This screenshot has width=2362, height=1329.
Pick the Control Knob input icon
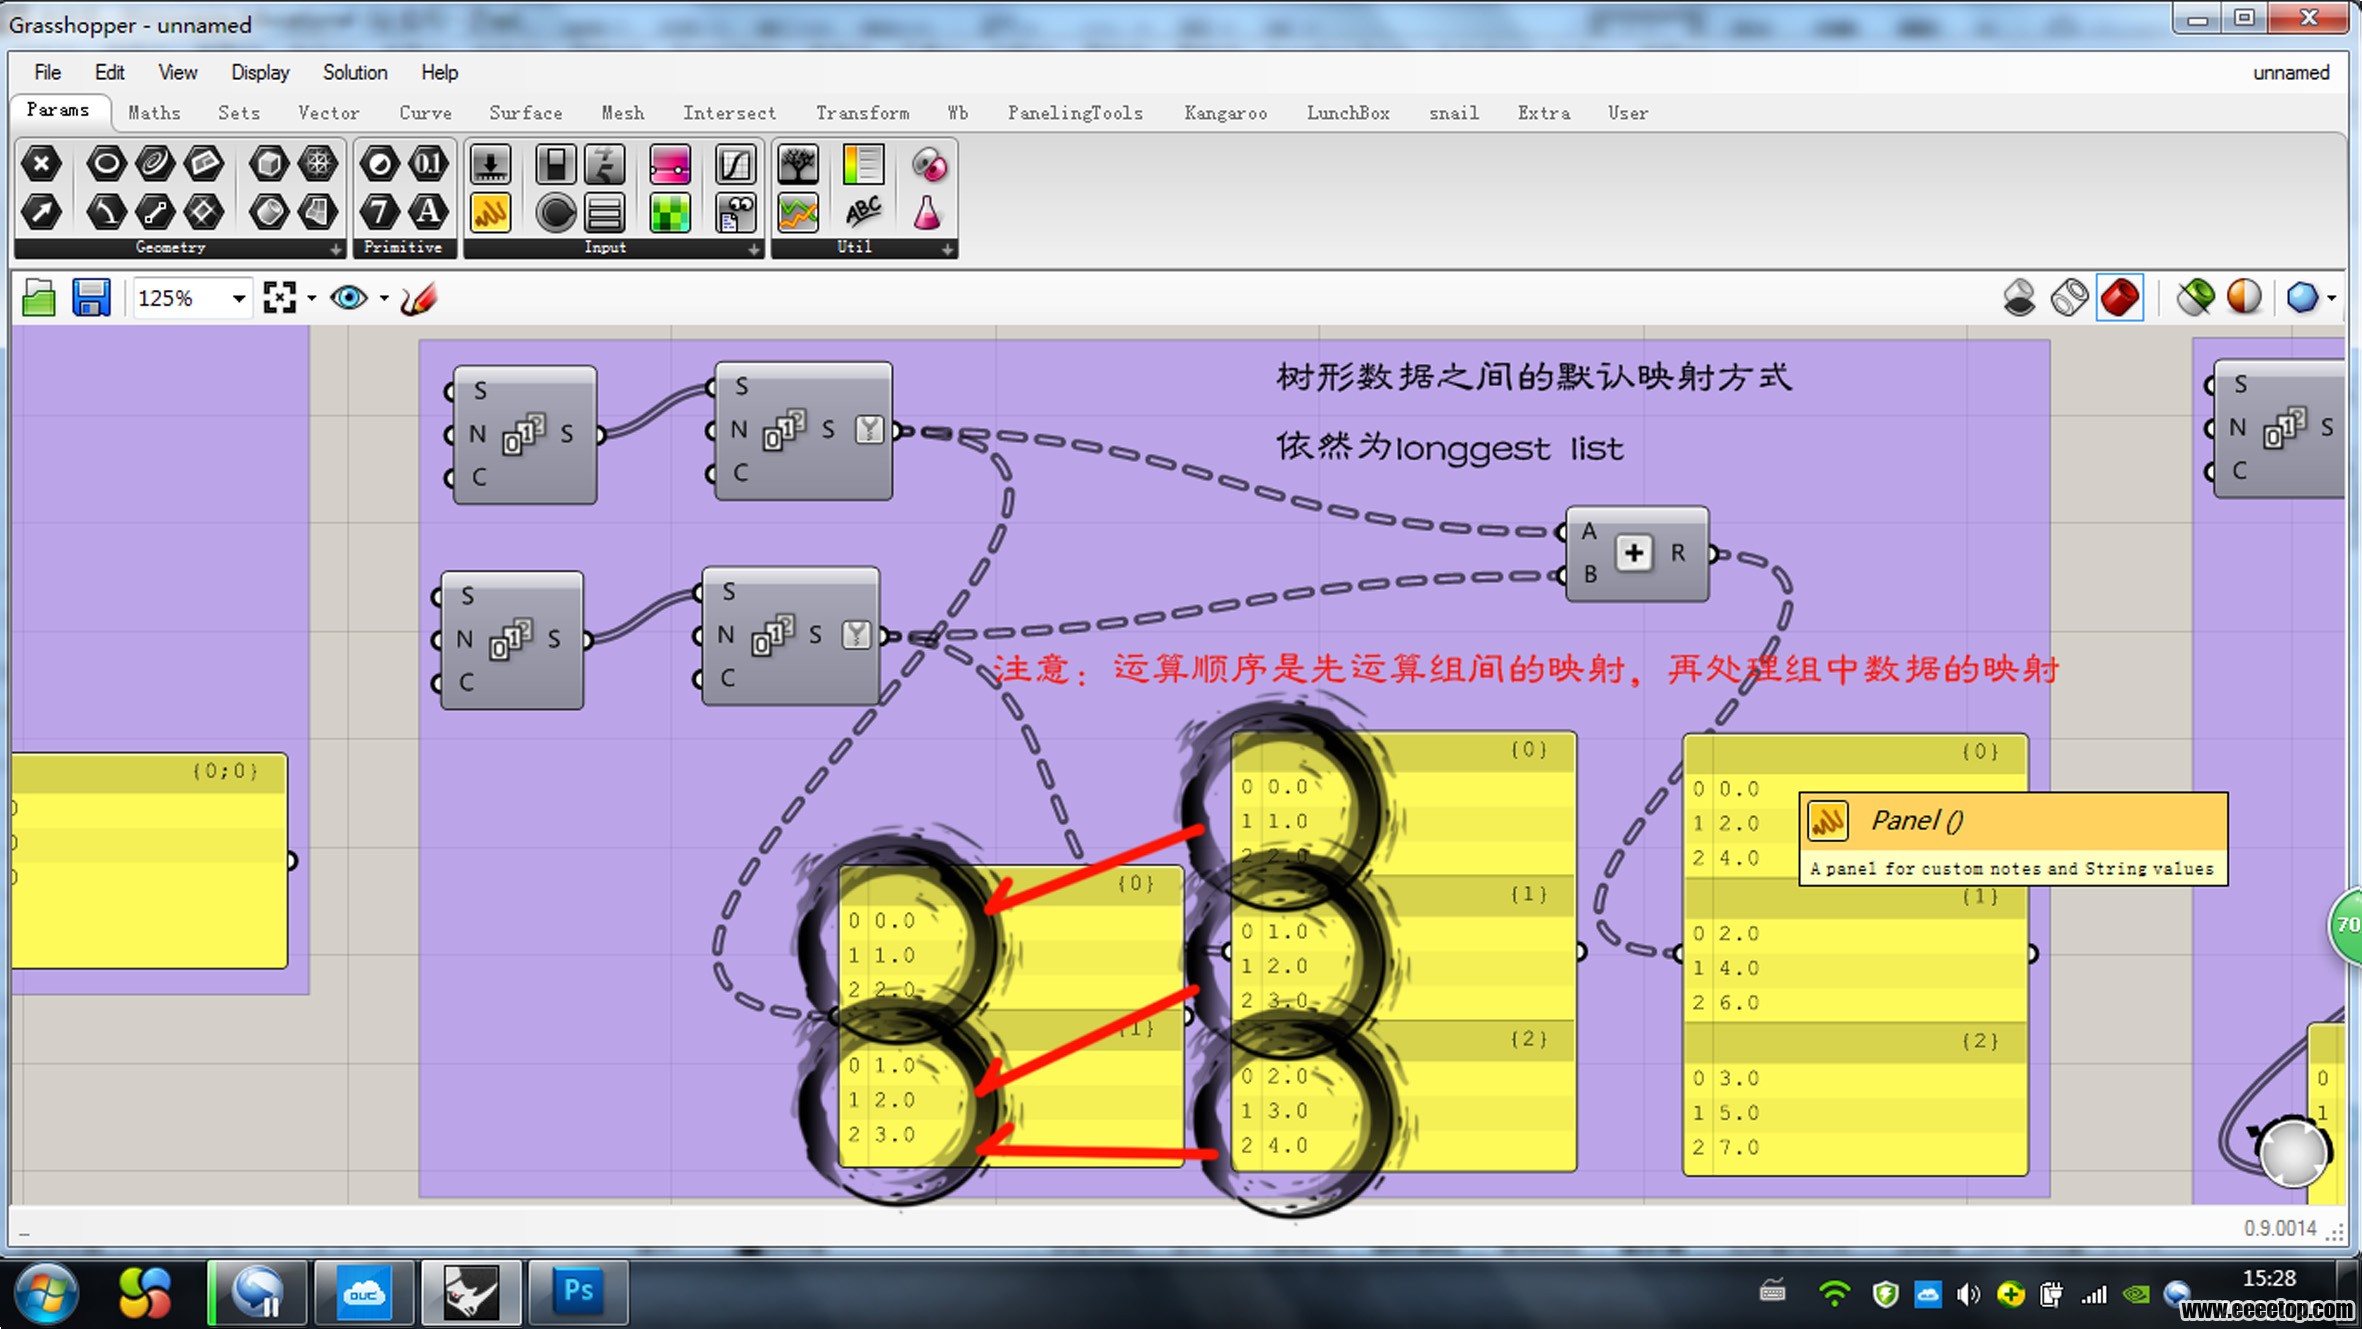tap(555, 212)
